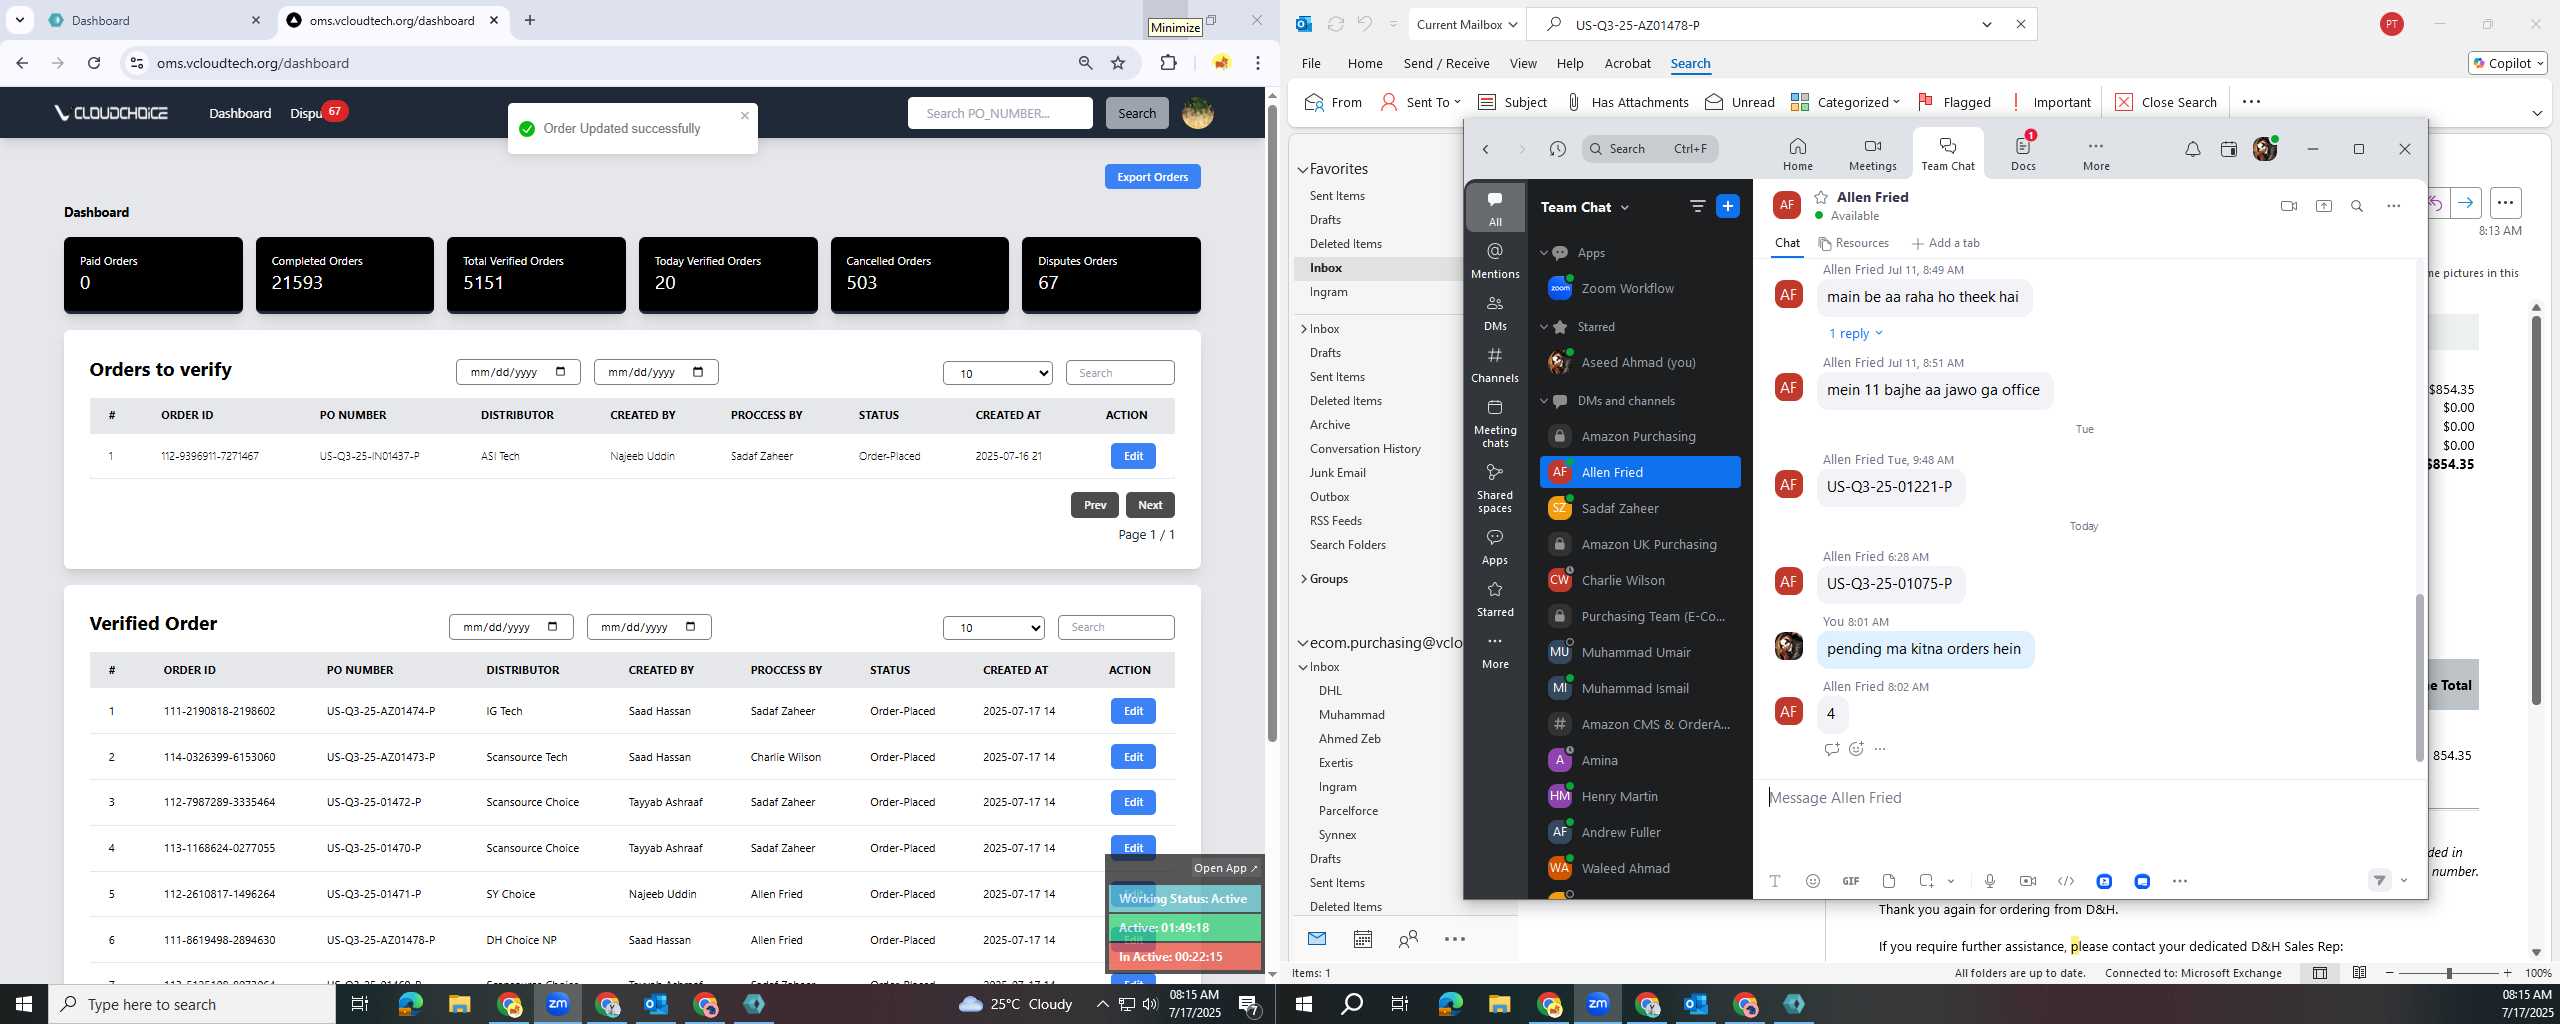Click attach file icon in composer
The image size is (2560, 1024).
(1888, 881)
